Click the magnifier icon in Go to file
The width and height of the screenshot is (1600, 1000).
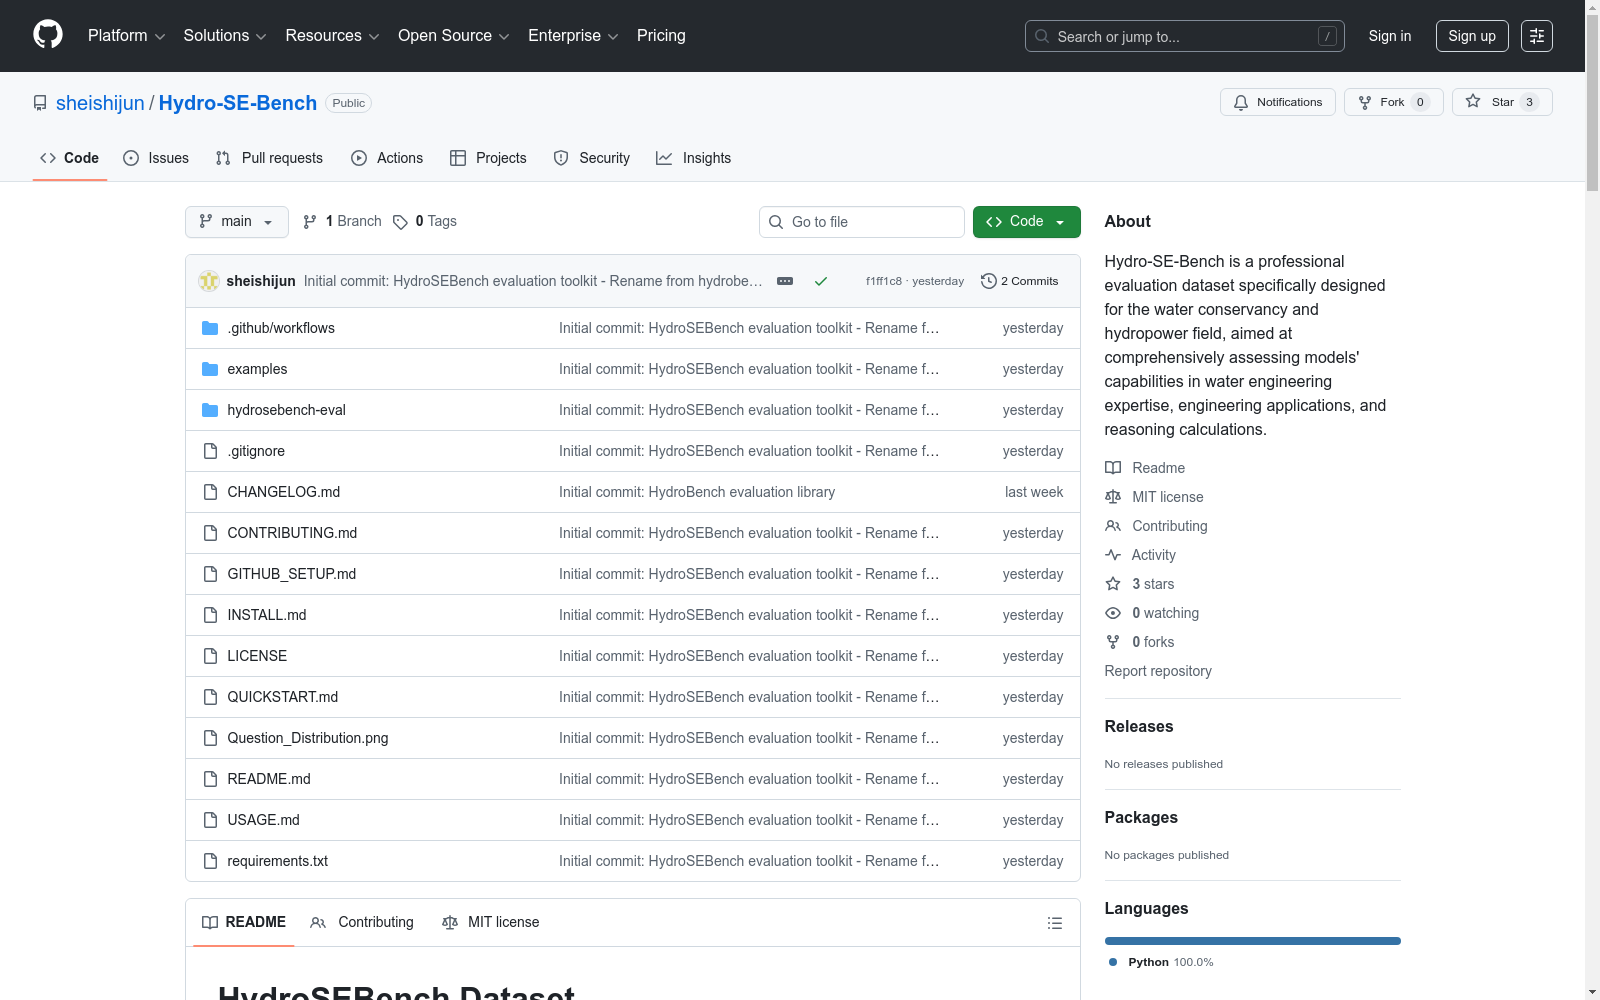pyautogui.click(x=776, y=222)
